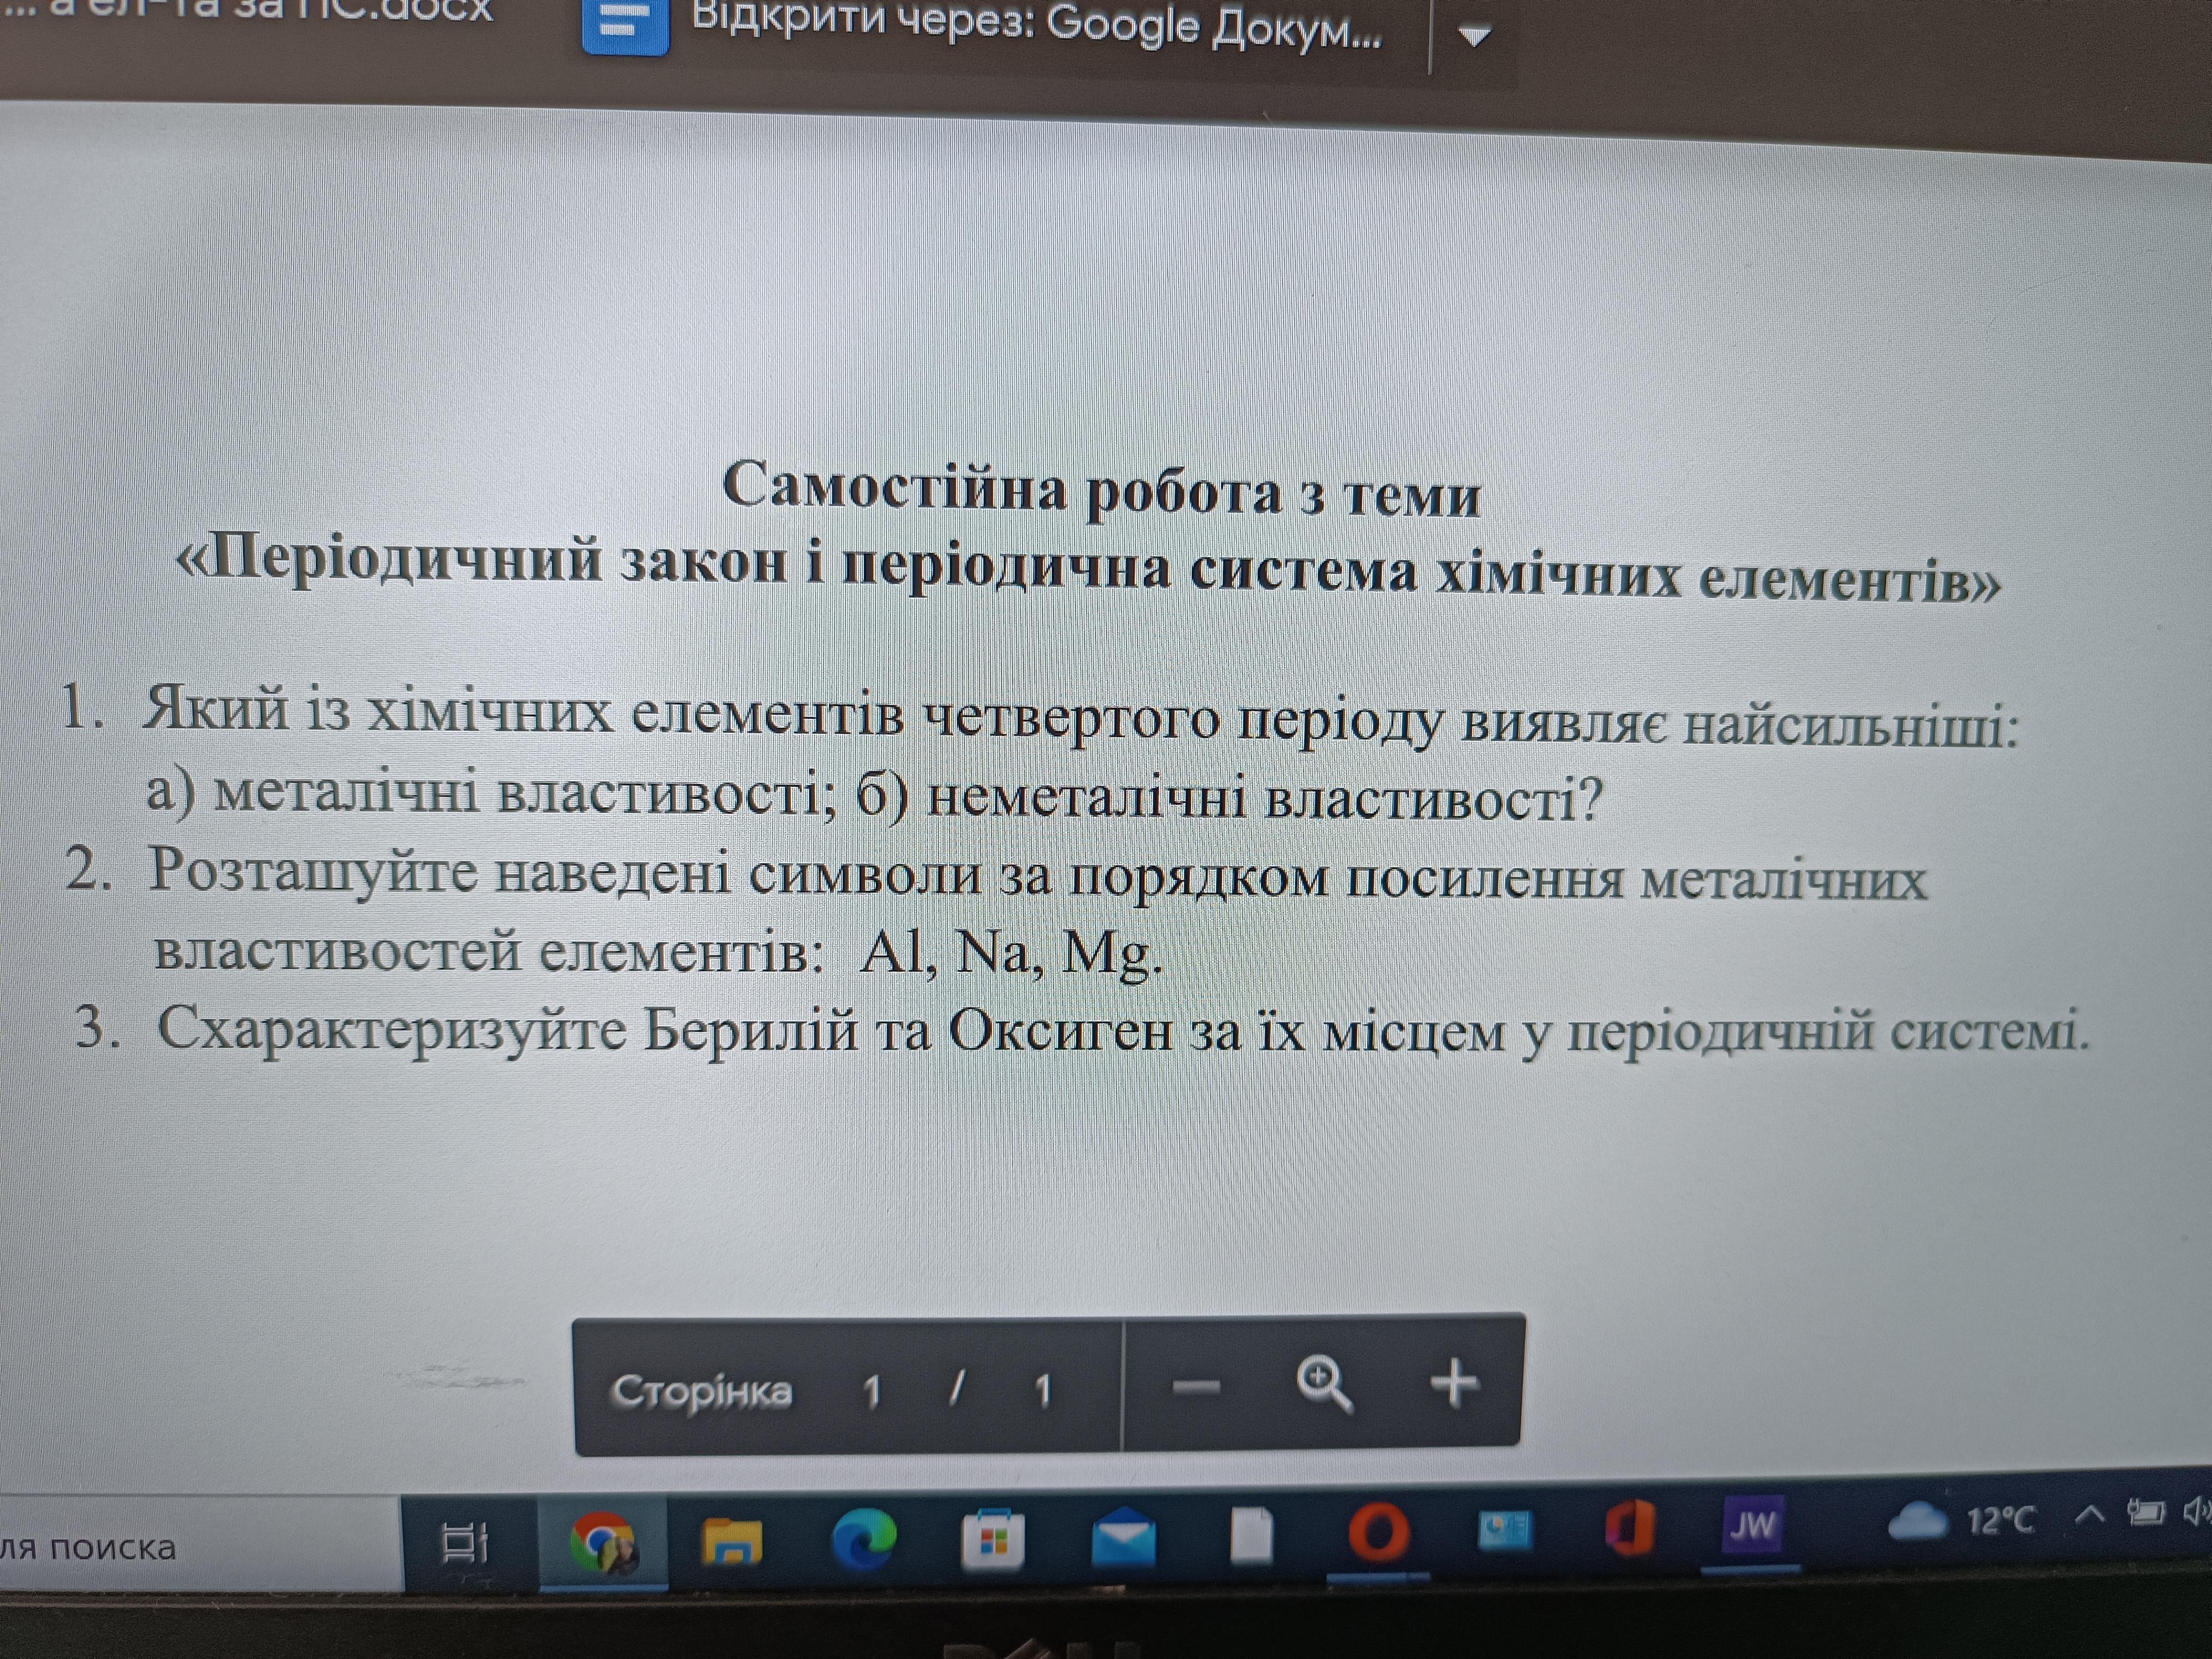Click the current page number field
The width and height of the screenshot is (2212, 1659).
point(871,1390)
